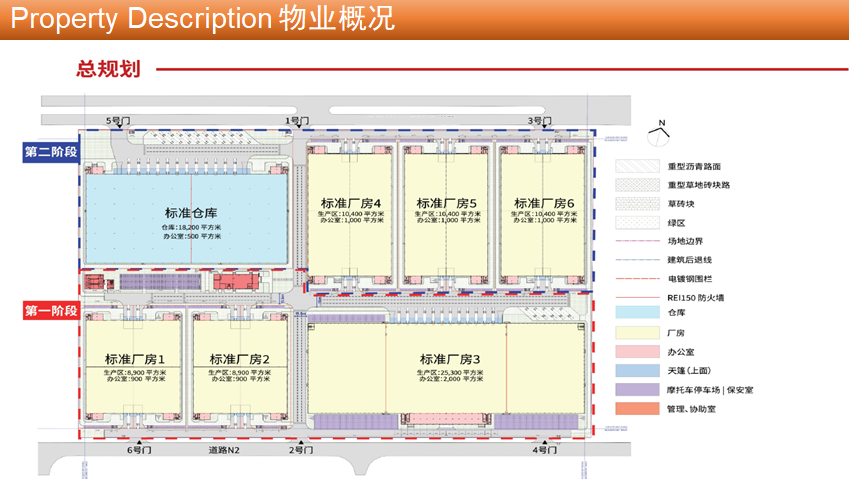Viewport: 850px width, 480px height.
Task: Select the 重型沥青路面 legend pattern icon
Action: tap(634, 167)
